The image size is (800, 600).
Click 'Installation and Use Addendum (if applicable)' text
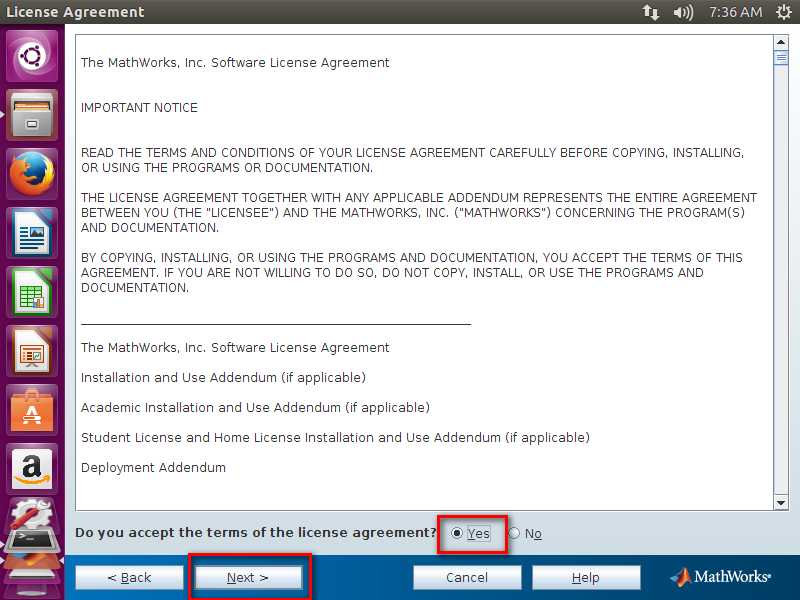click(223, 378)
